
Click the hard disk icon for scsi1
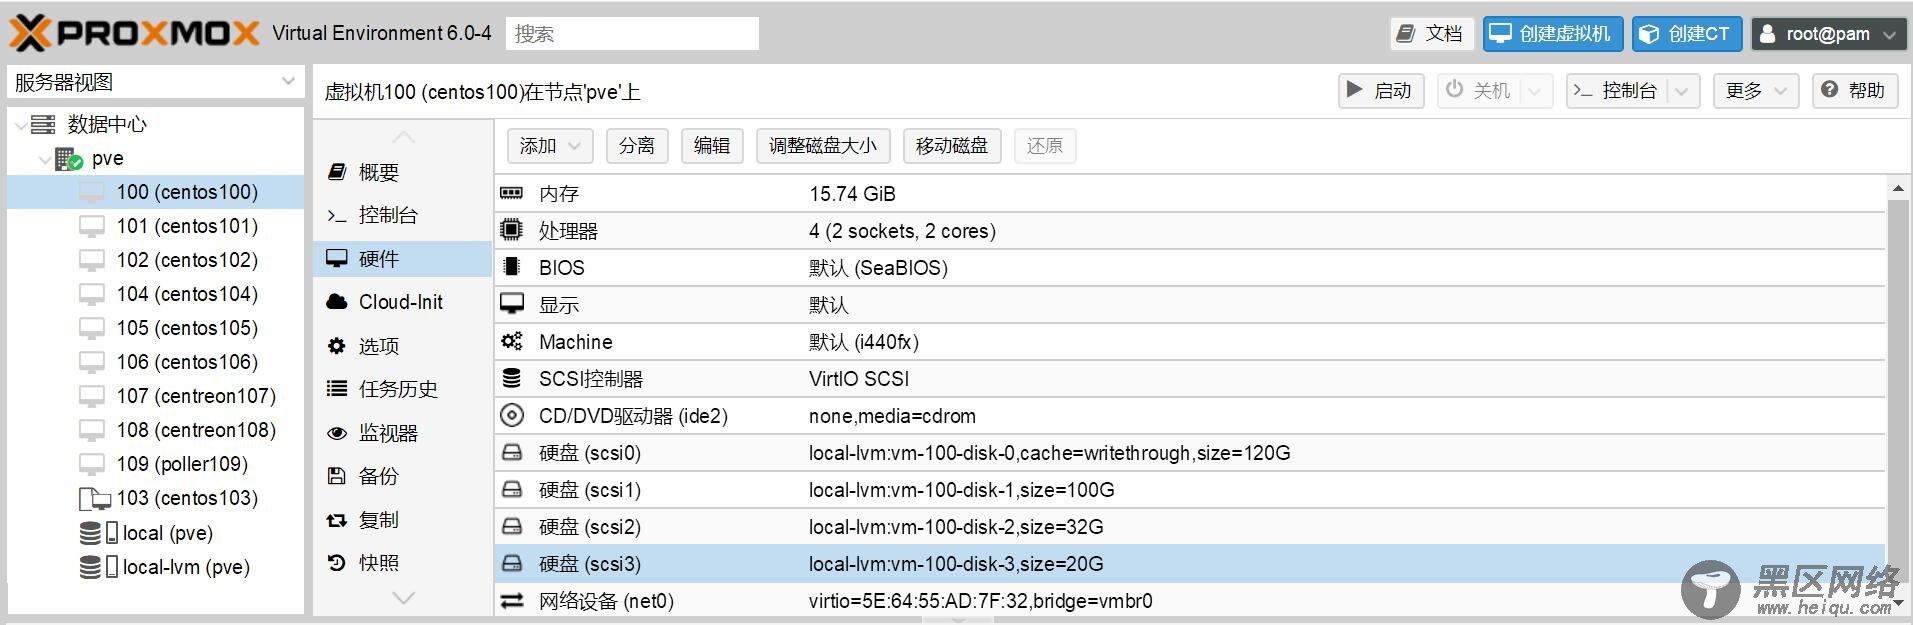point(511,489)
